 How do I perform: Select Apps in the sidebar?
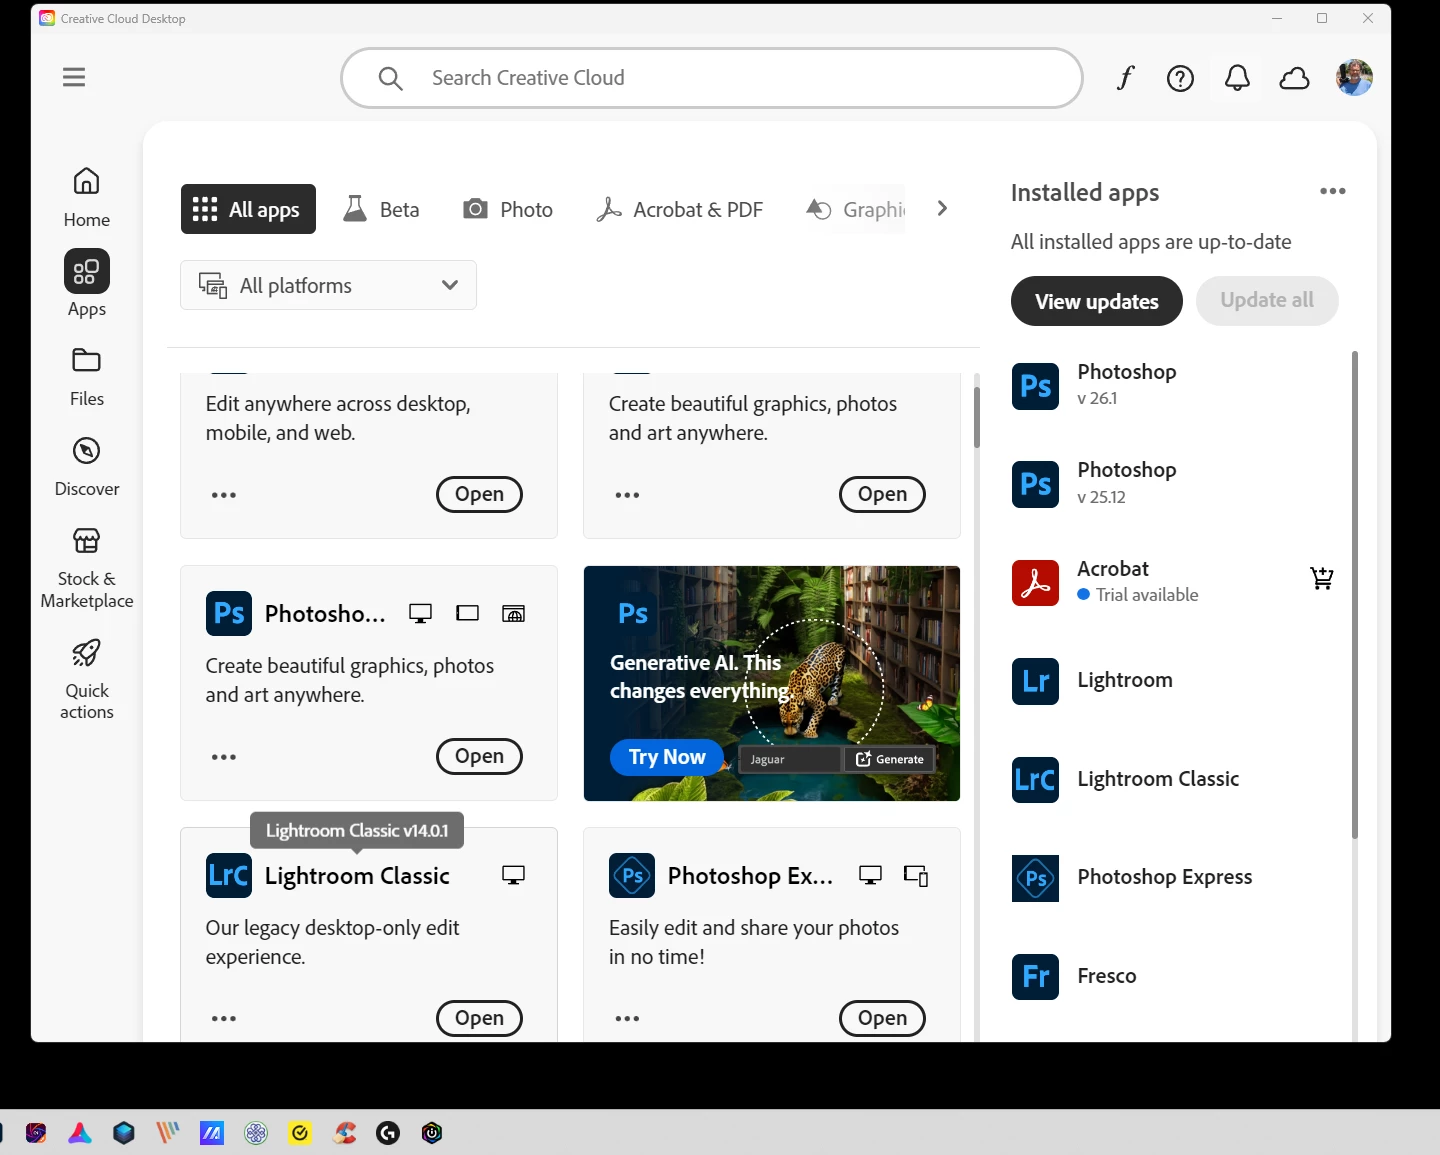pyautogui.click(x=87, y=284)
